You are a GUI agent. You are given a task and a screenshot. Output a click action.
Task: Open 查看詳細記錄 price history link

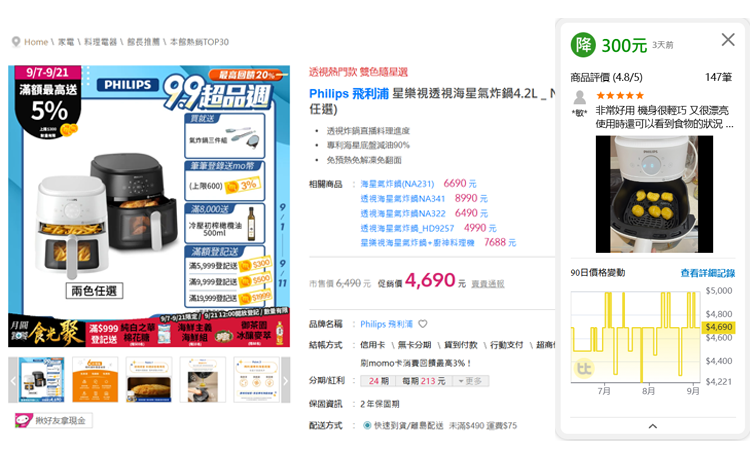707,273
